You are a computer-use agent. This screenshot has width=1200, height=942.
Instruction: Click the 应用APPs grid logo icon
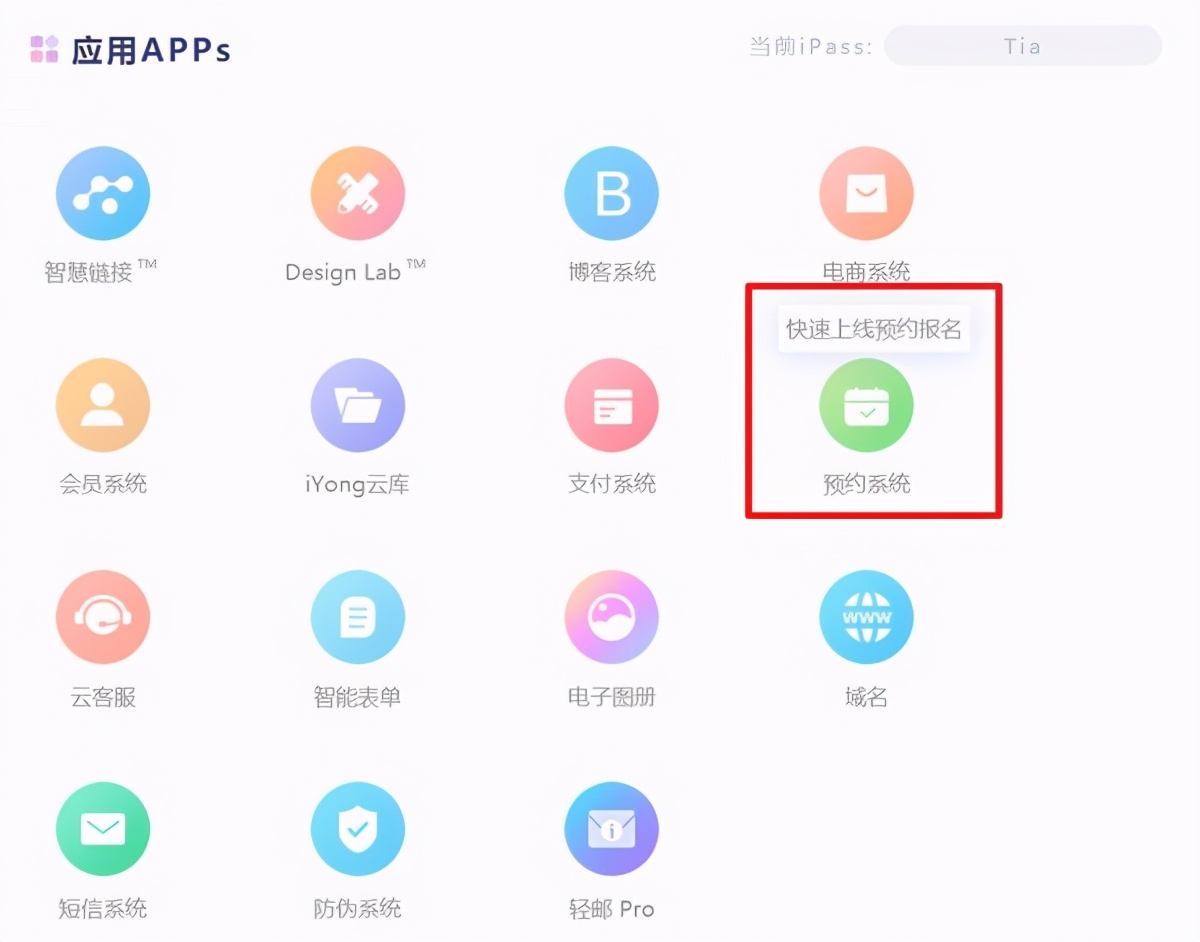[44, 49]
